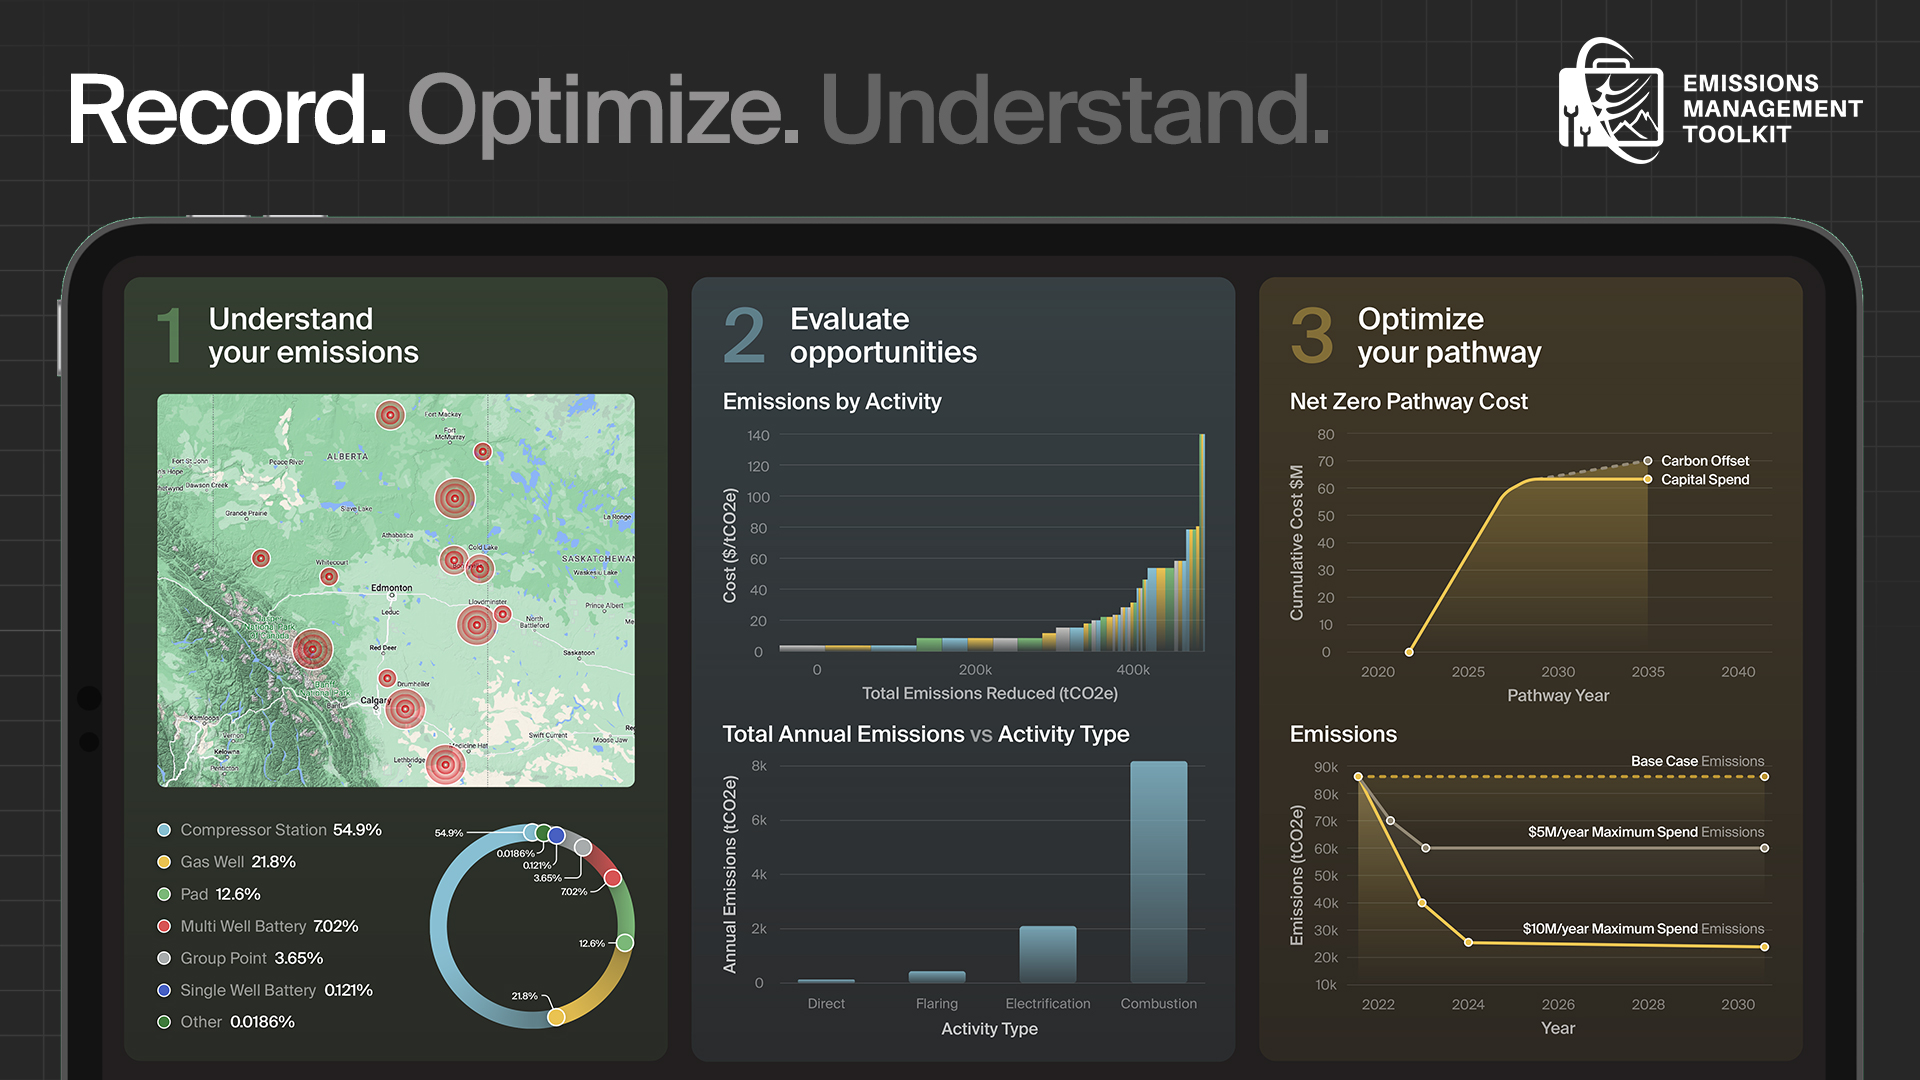Click the Carbon Offset line endpoint
The image size is (1920, 1080).
pyautogui.click(x=1648, y=461)
